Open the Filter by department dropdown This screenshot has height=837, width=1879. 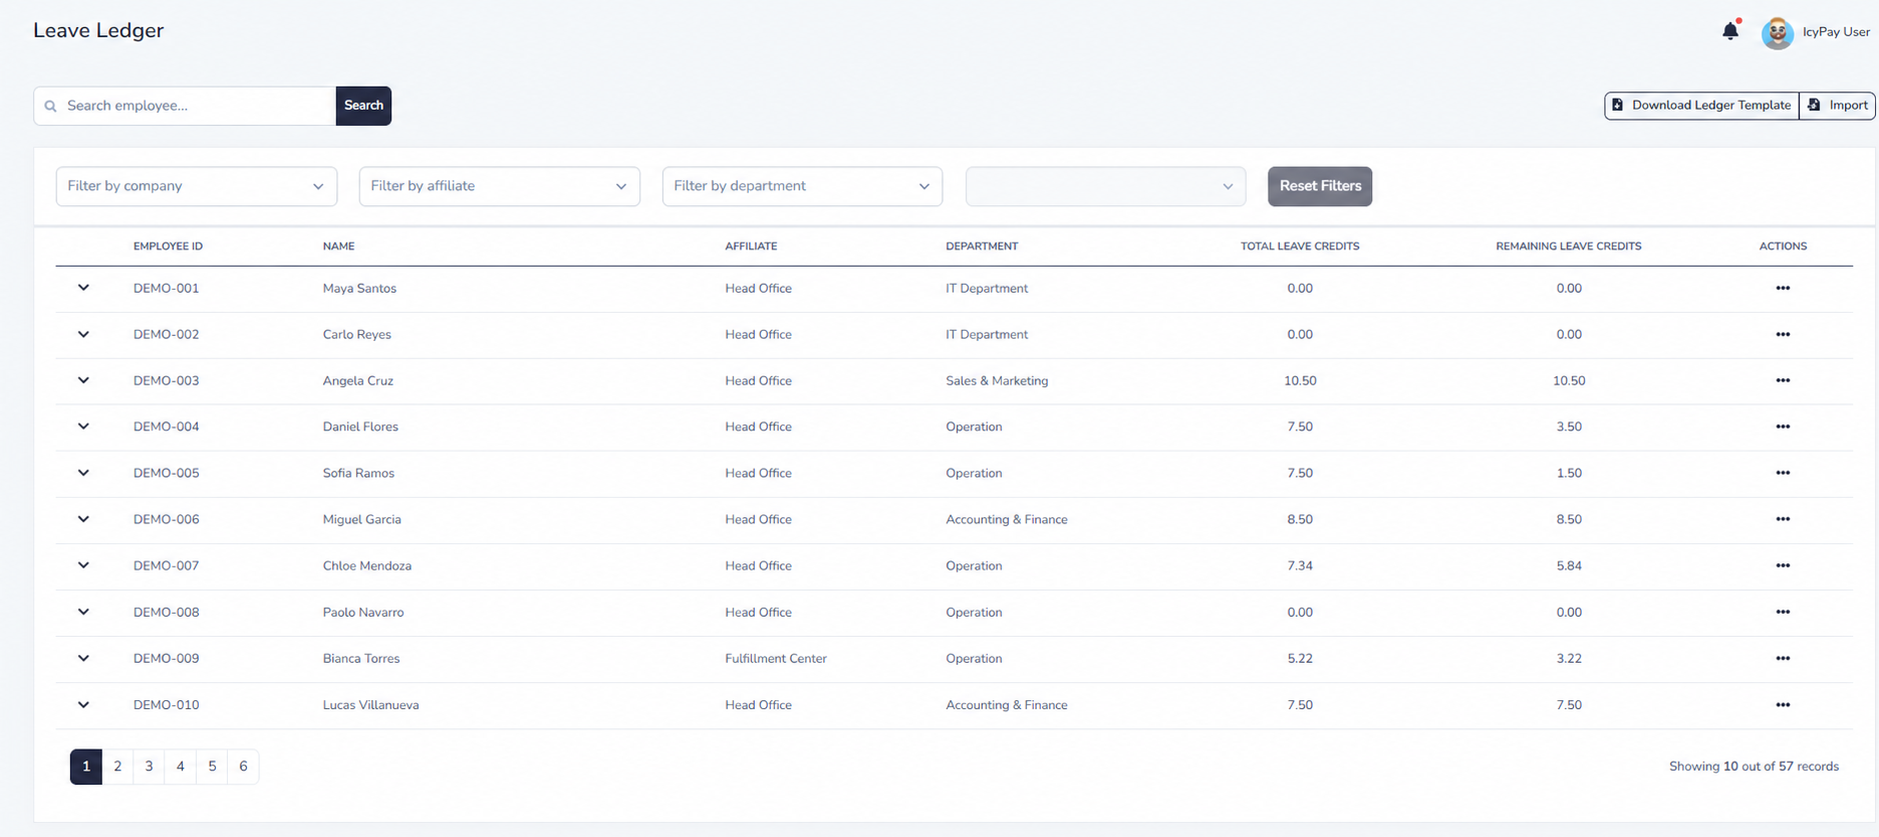[x=802, y=186]
